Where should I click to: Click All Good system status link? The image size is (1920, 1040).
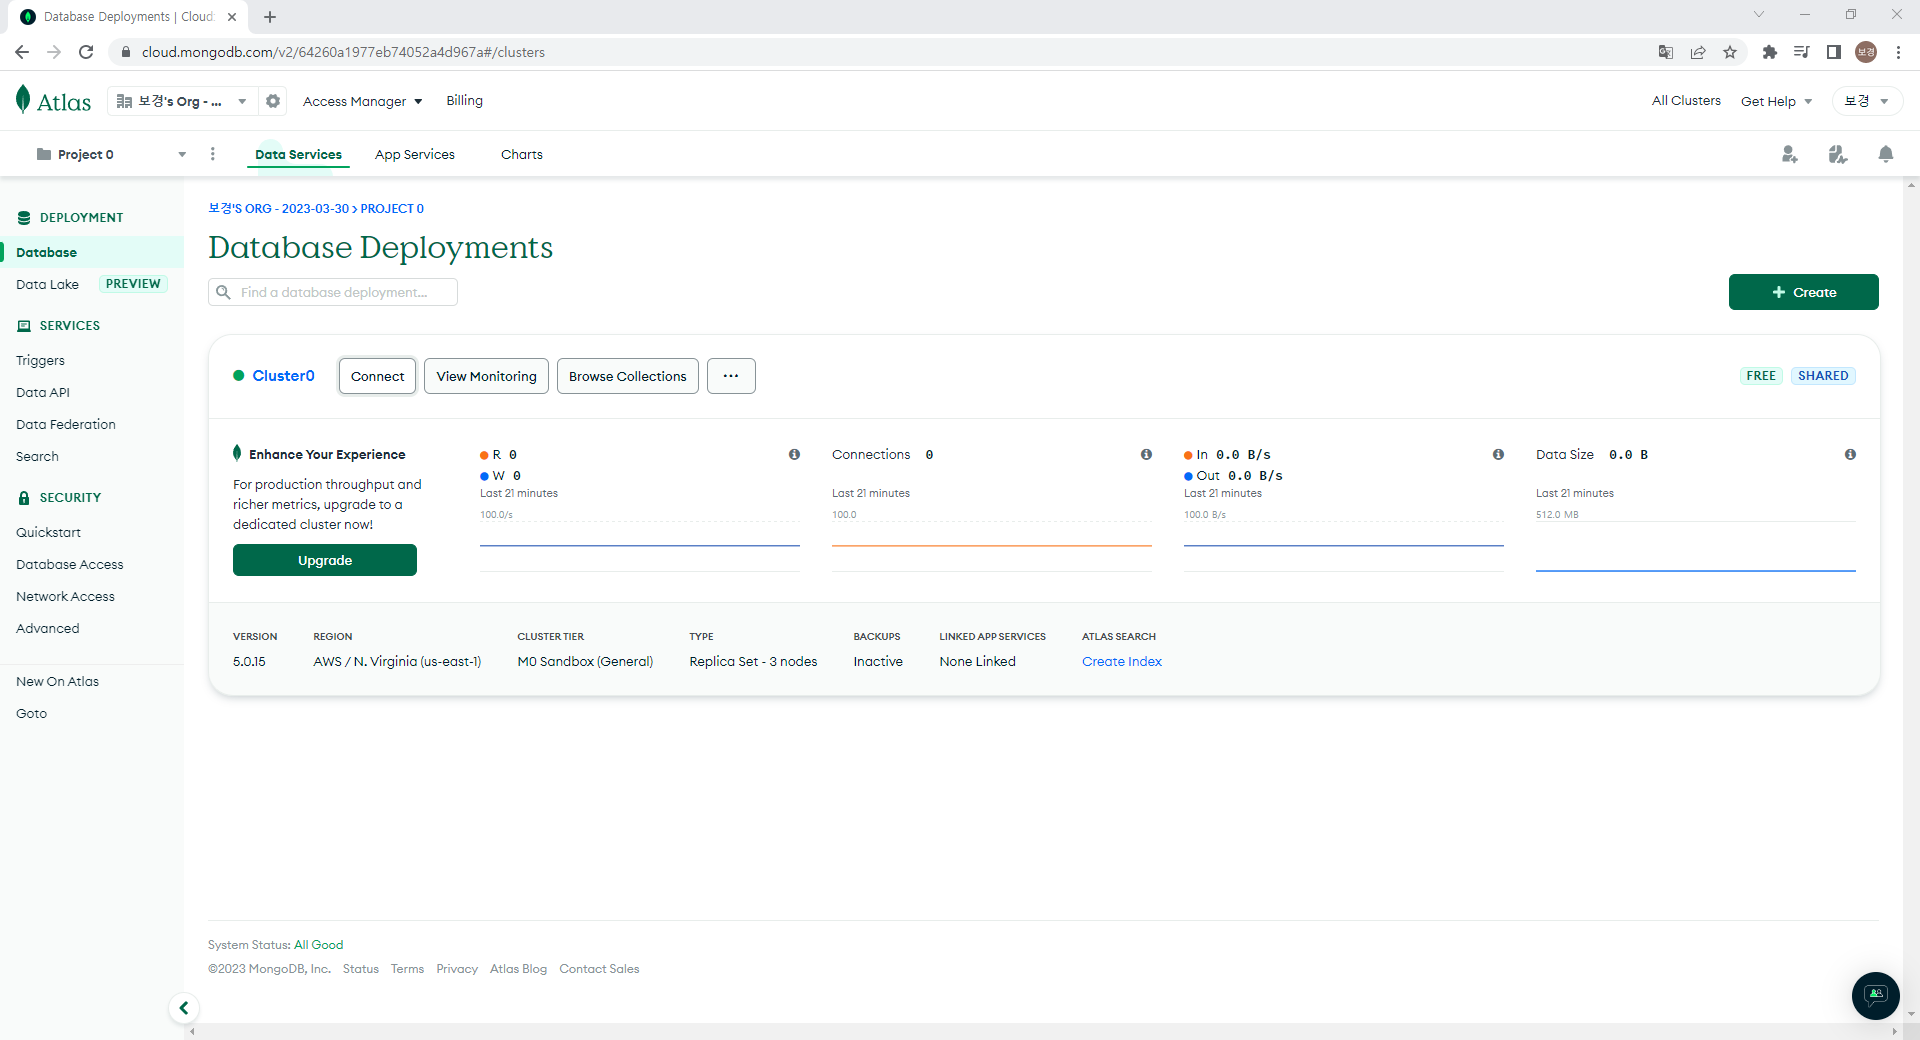click(x=318, y=944)
